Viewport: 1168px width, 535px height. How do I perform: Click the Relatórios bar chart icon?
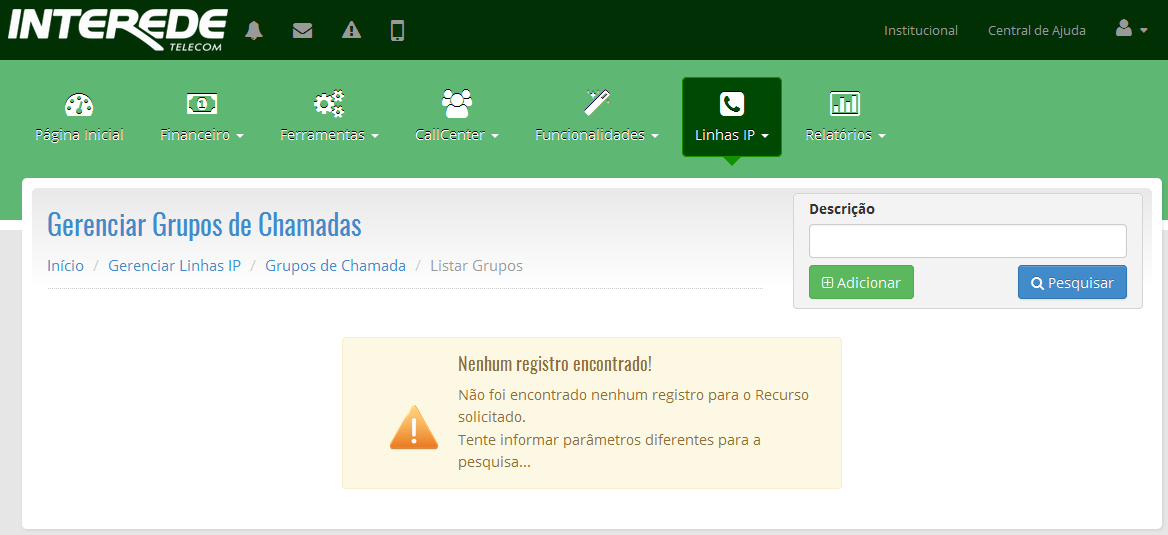(x=845, y=103)
